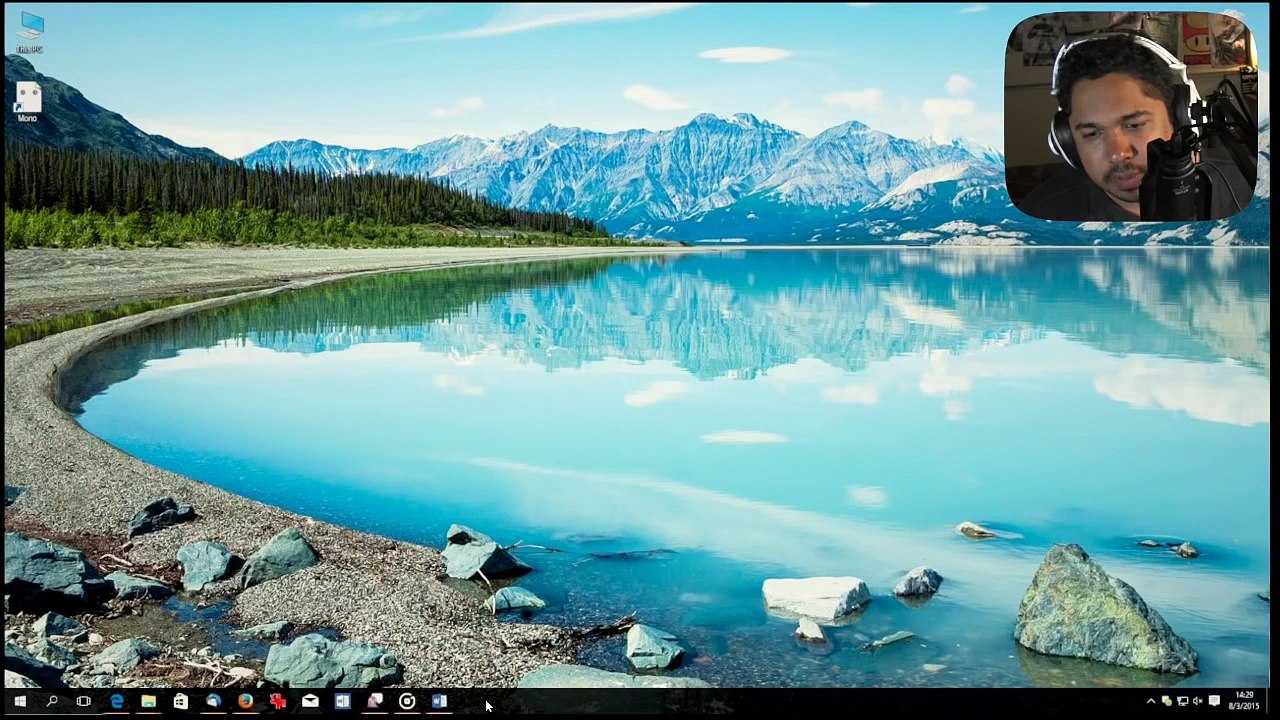The width and height of the screenshot is (1280, 720).
Task: Open Action Center notifications icon
Action: pos(1214,701)
